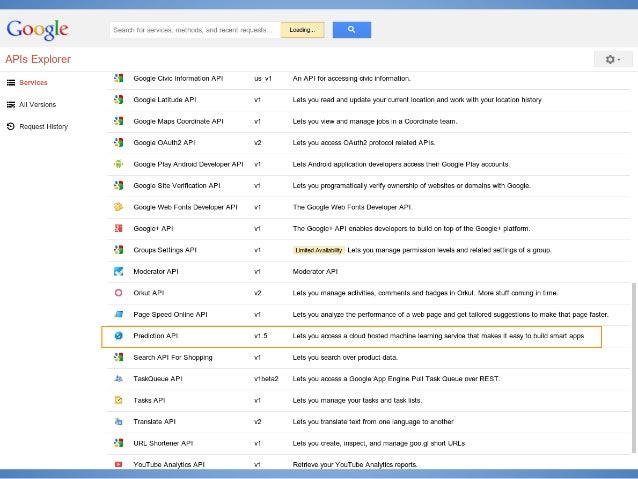Image resolution: width=638 pixels, height=479 pixels.
Task: Click the Google OAuth2 API icon
Action: pyautogui.click(x=118, y=142)
